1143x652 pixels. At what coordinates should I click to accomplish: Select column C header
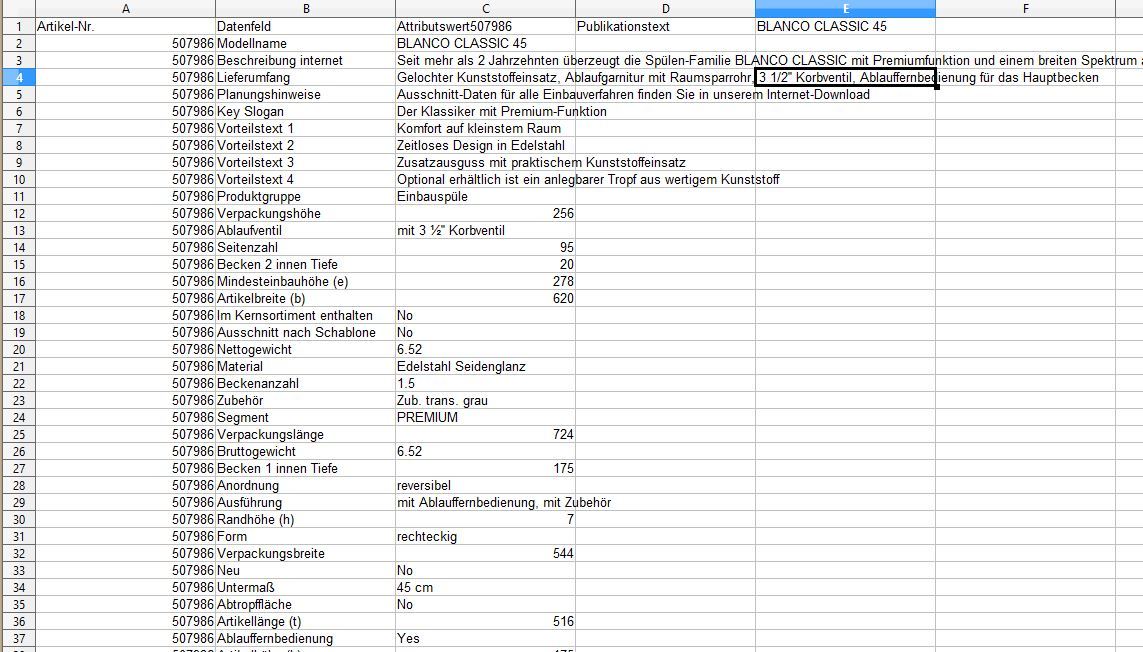[x=485, y=9]
